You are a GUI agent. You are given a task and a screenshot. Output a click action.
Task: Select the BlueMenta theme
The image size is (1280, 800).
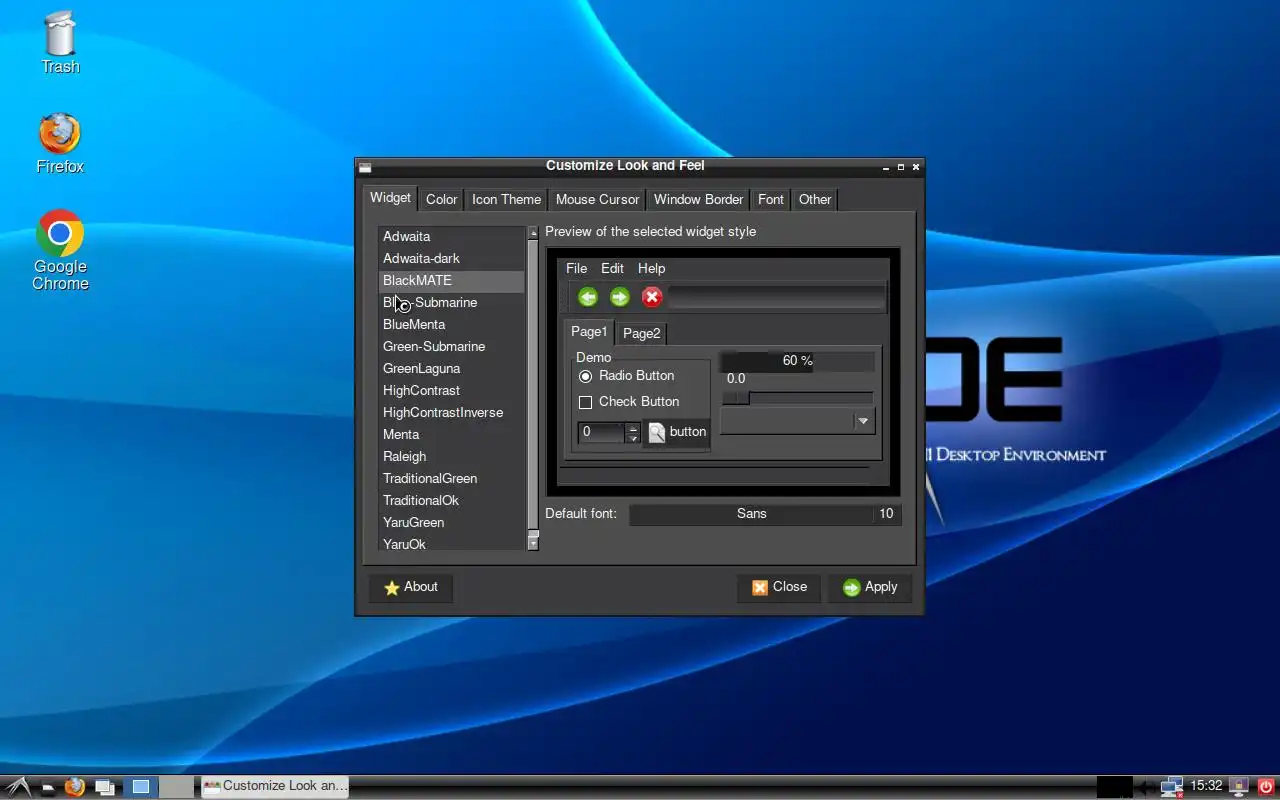451,325
